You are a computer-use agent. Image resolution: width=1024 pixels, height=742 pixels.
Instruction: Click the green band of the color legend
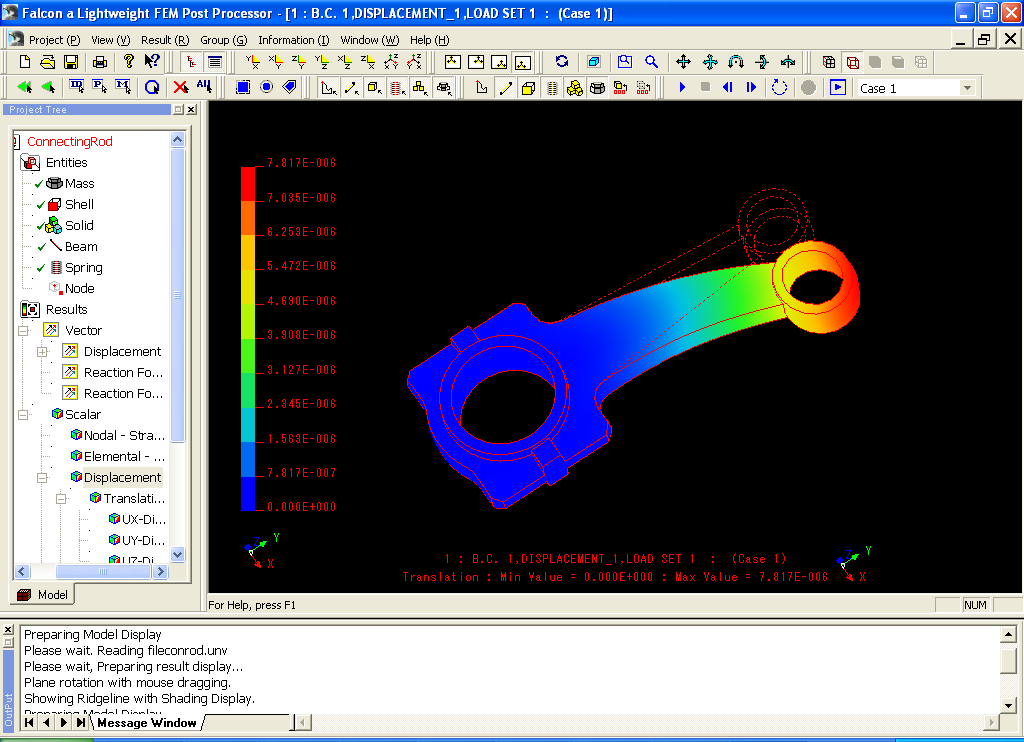(248, 356)
